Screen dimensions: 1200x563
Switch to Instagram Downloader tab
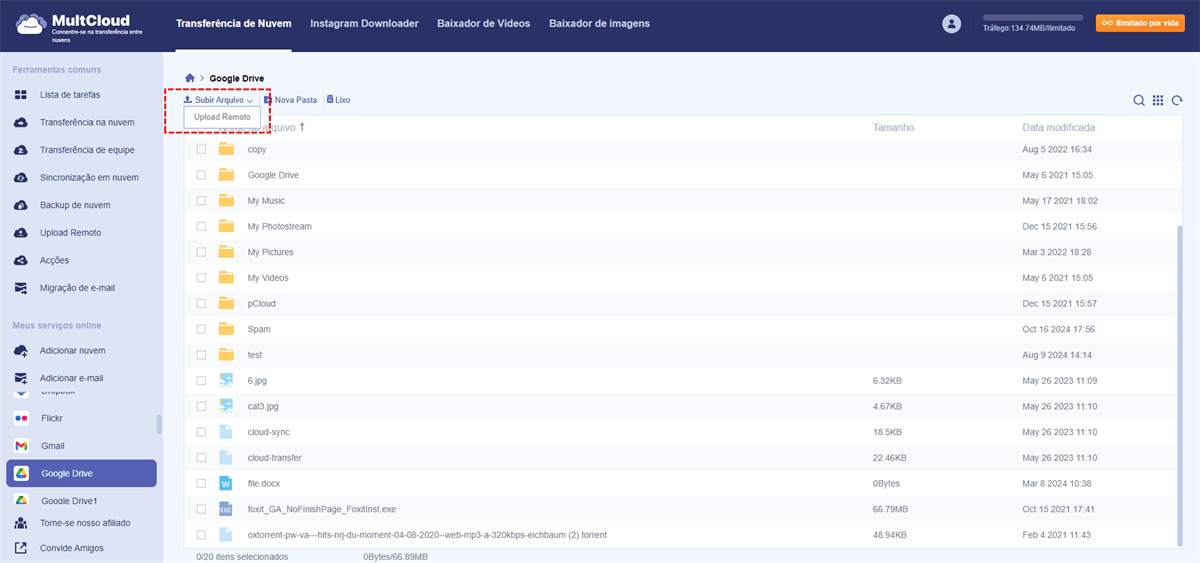click(364, 23)
